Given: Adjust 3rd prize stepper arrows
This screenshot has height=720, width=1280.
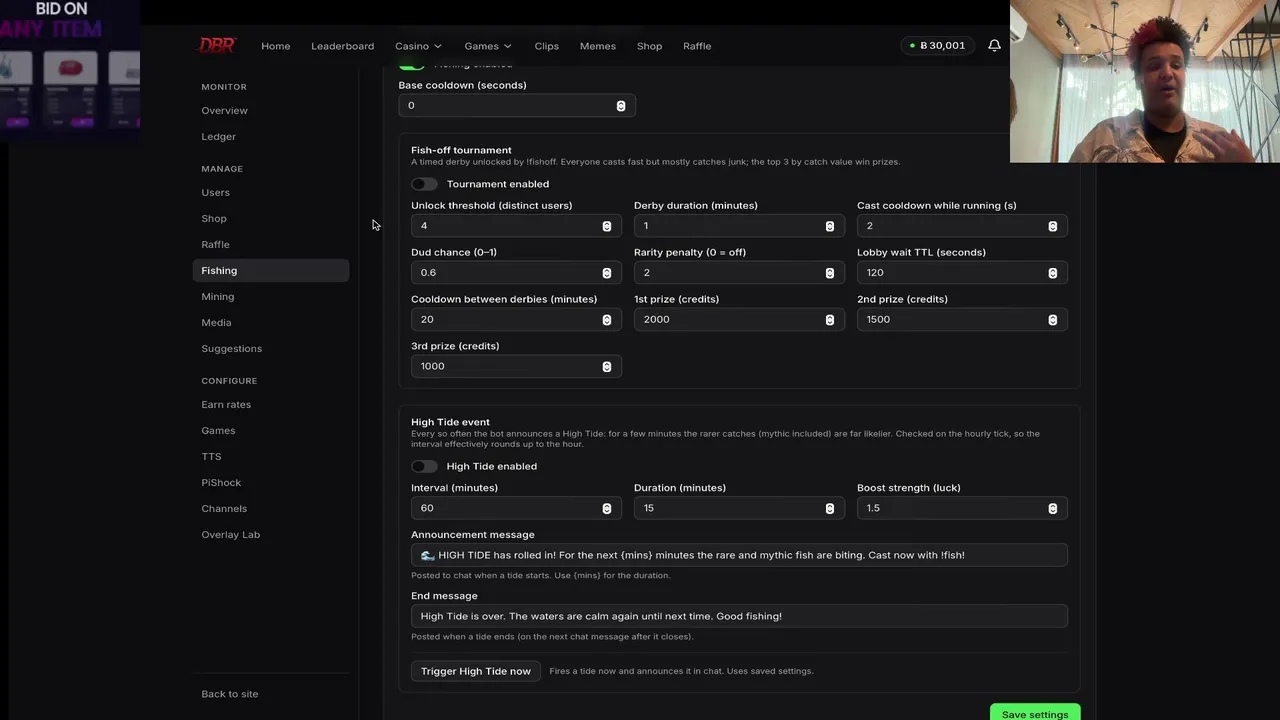Looking at the screenshot, I should [x=607, y=366].
